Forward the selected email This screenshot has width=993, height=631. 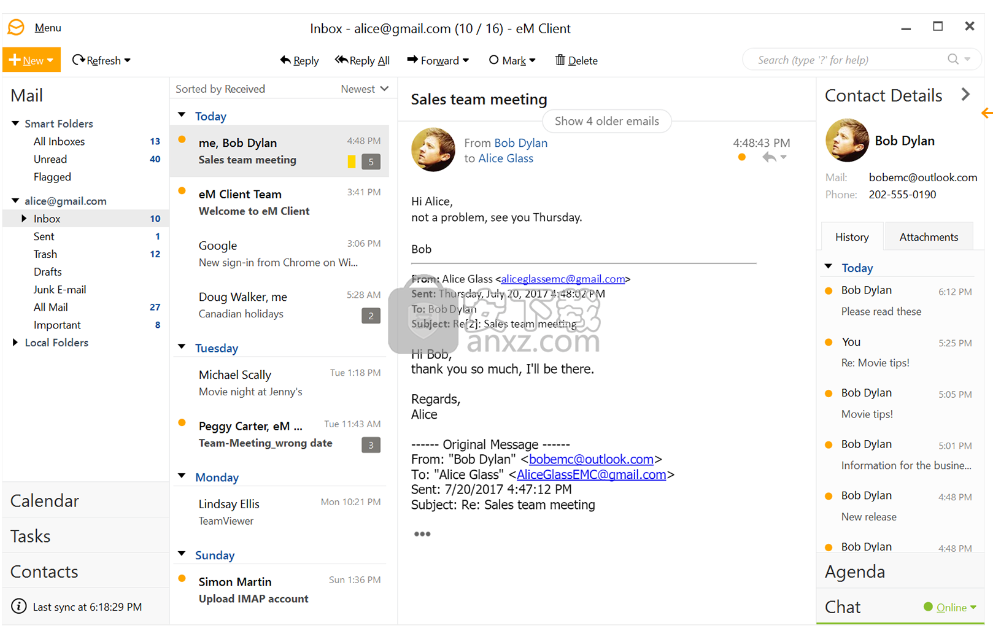(x=438, y=60)
